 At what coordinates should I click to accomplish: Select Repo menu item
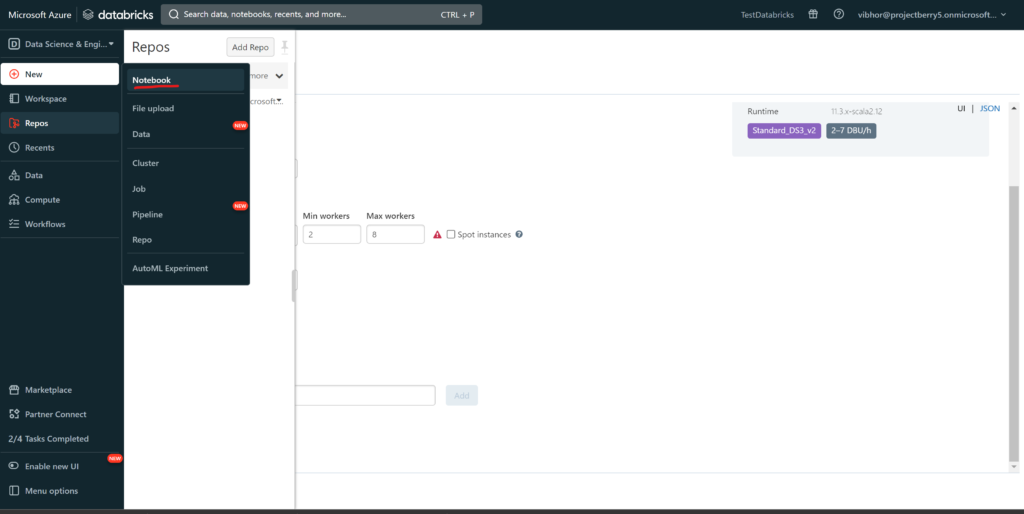(185, 240)
